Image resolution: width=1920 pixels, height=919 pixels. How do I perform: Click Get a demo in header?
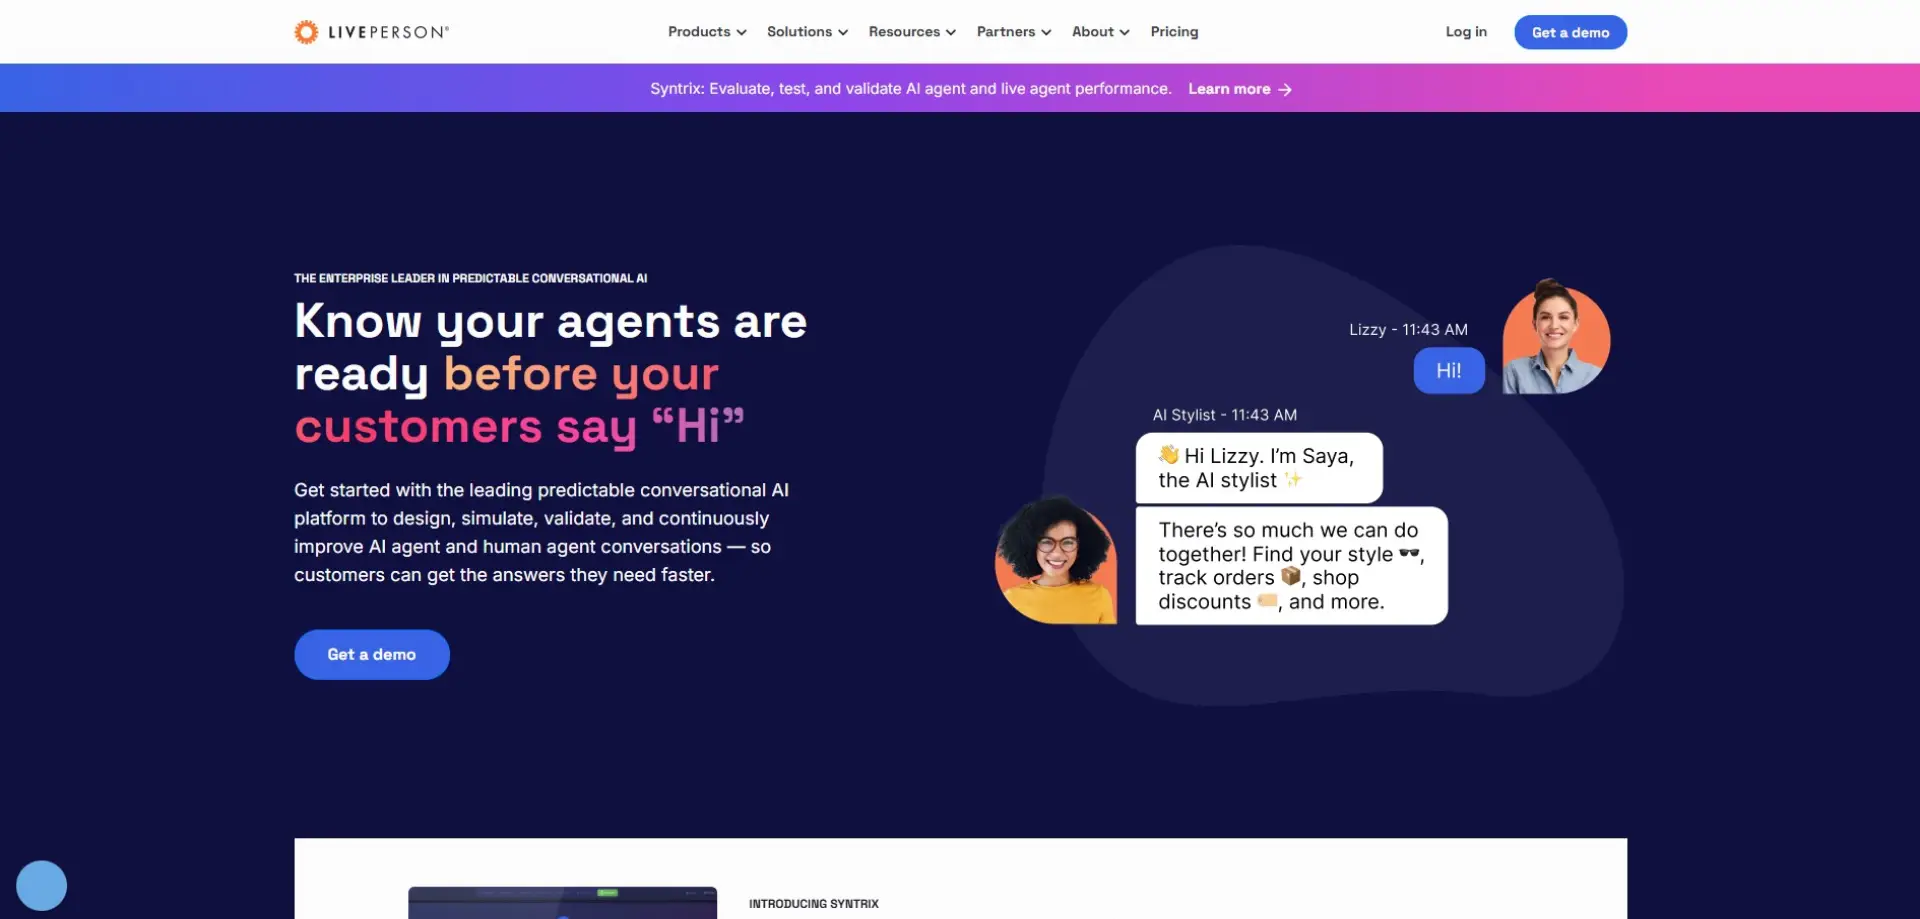tap(1570, 32)
